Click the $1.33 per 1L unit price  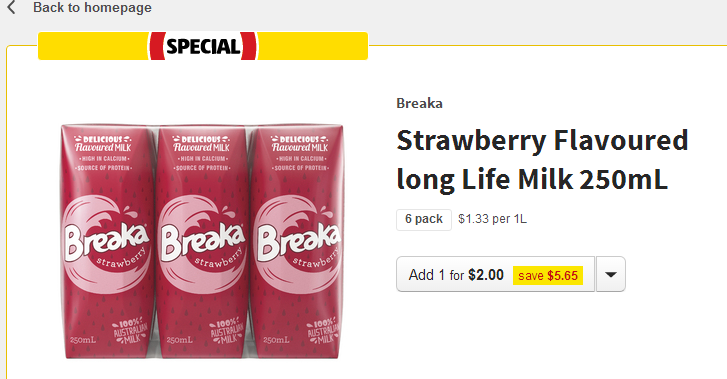point(492,219)
